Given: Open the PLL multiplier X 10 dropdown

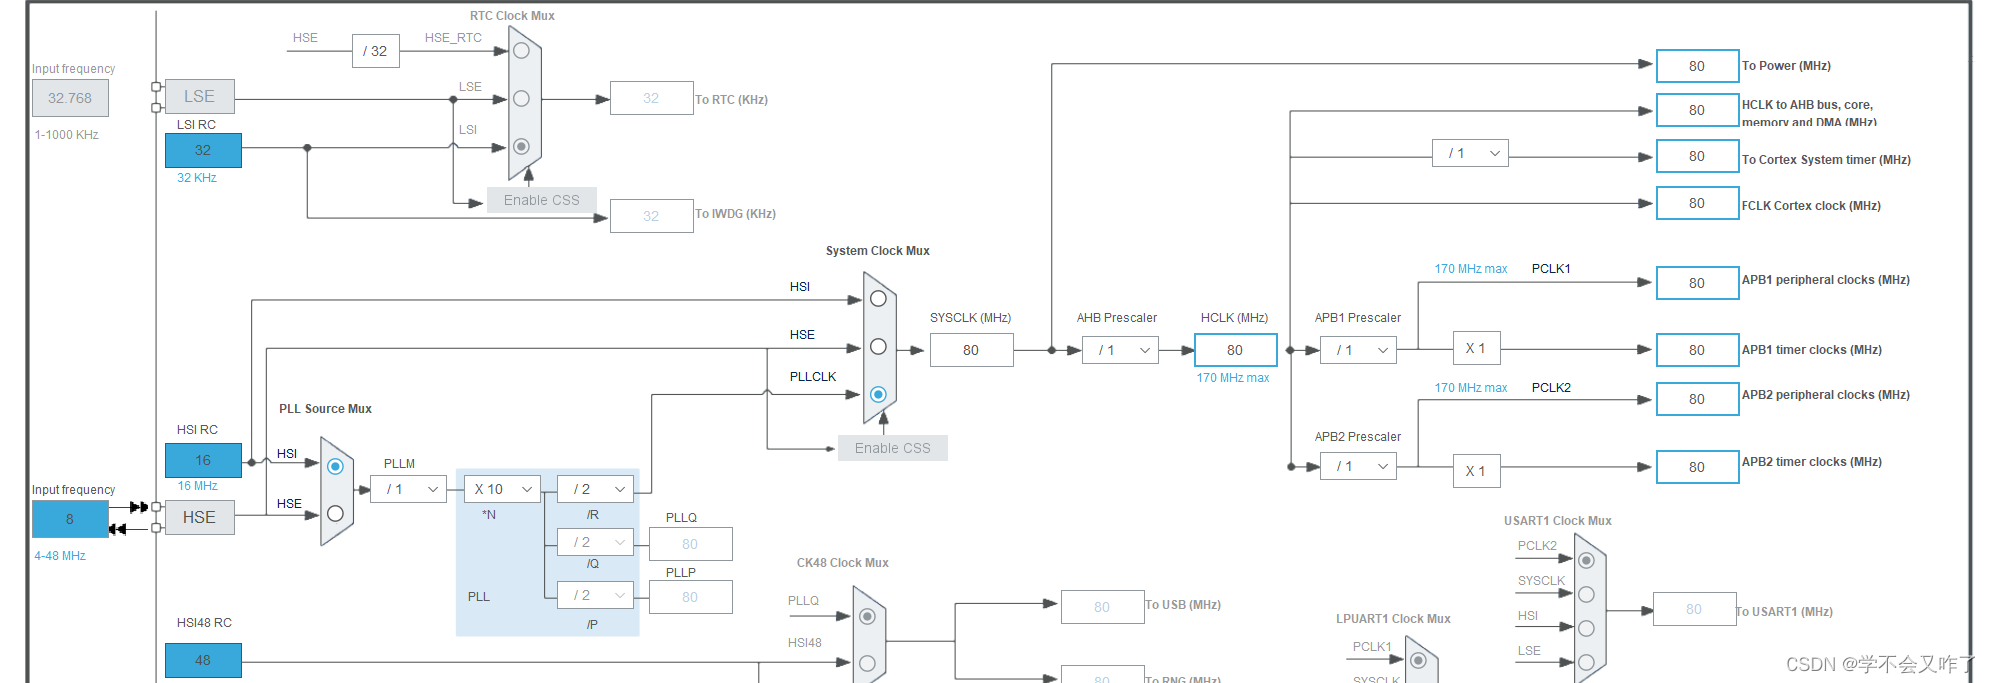Looking at the screenshot, I should [502, 489].
